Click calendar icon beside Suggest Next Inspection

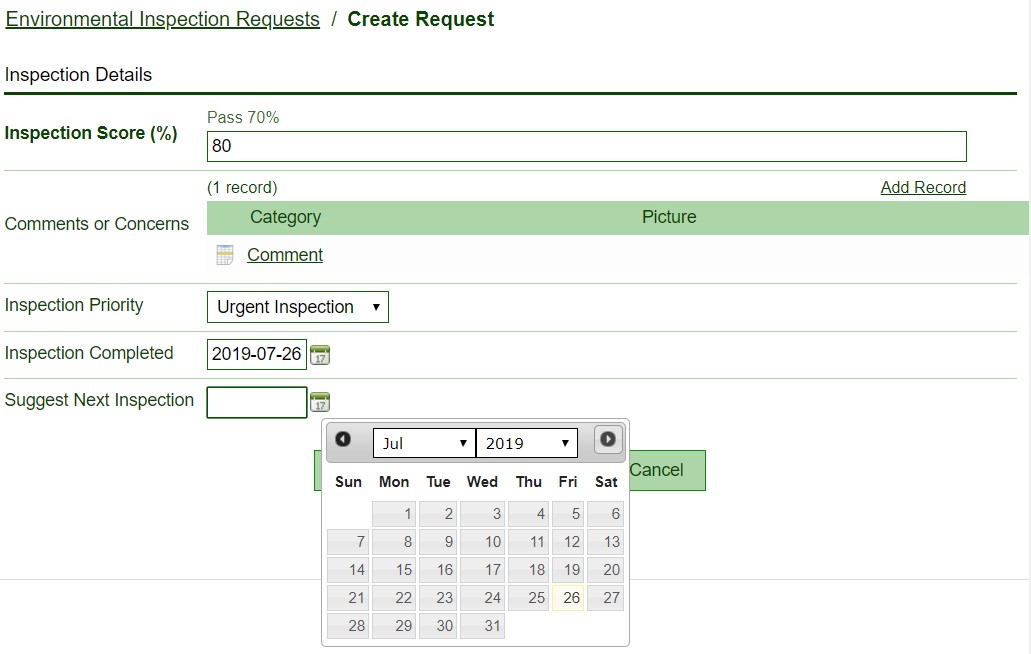[x=320, y=402]
